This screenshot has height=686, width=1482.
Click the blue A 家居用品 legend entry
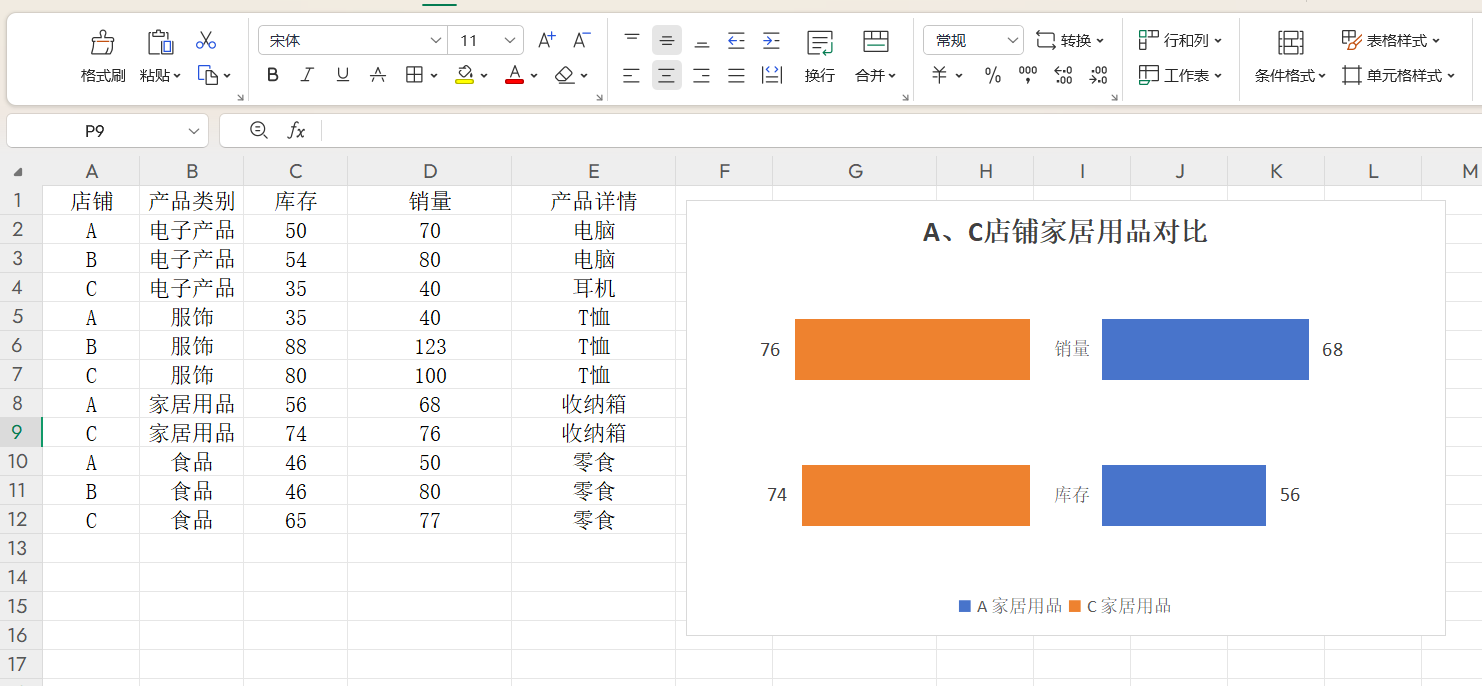pyautogui.click(x=1010, y=606)
